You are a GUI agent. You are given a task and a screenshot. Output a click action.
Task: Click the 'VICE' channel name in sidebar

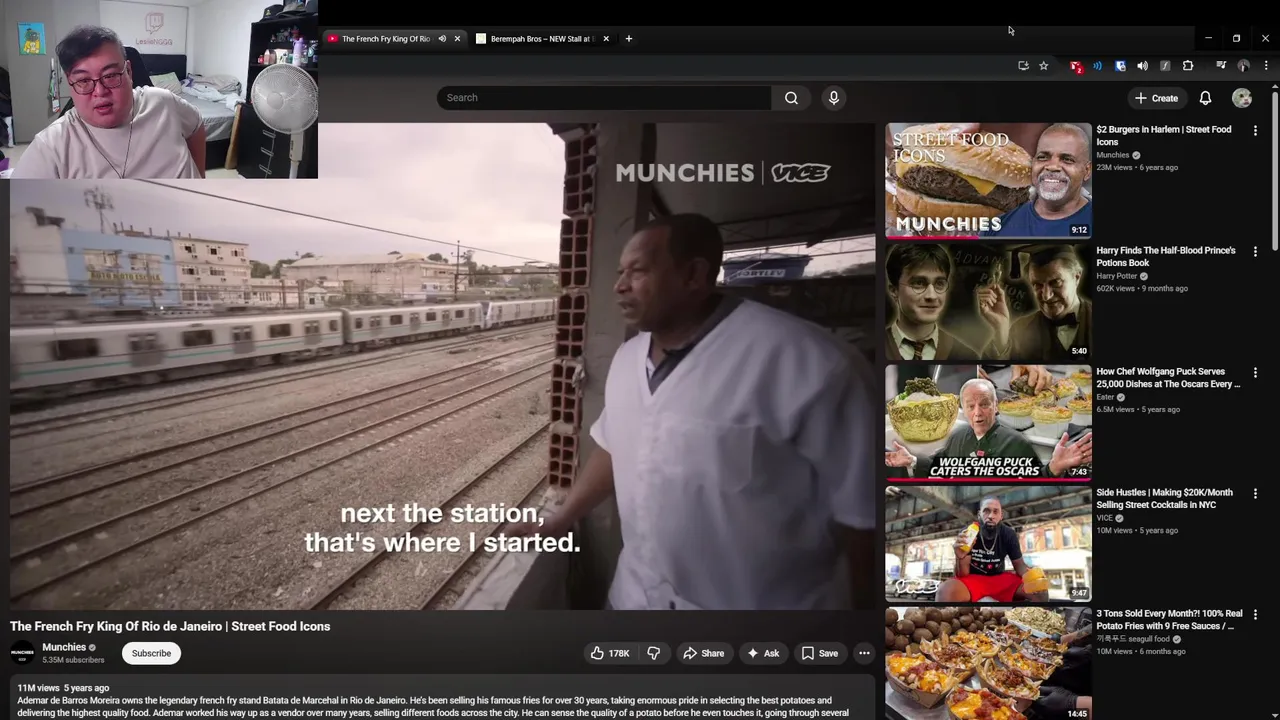[x=1104, y=518]
